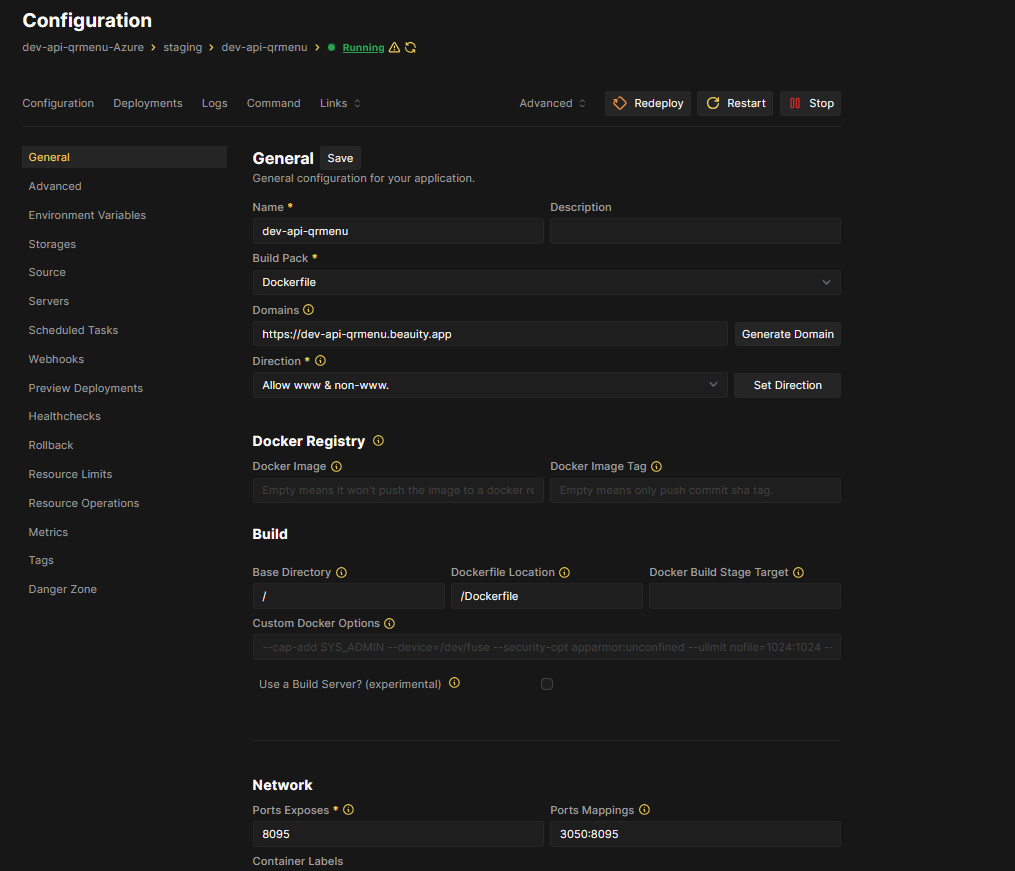This screenshot has height=871, width=1015.
Task: Click the Domains info icon
Action: (x=309, y=310)
